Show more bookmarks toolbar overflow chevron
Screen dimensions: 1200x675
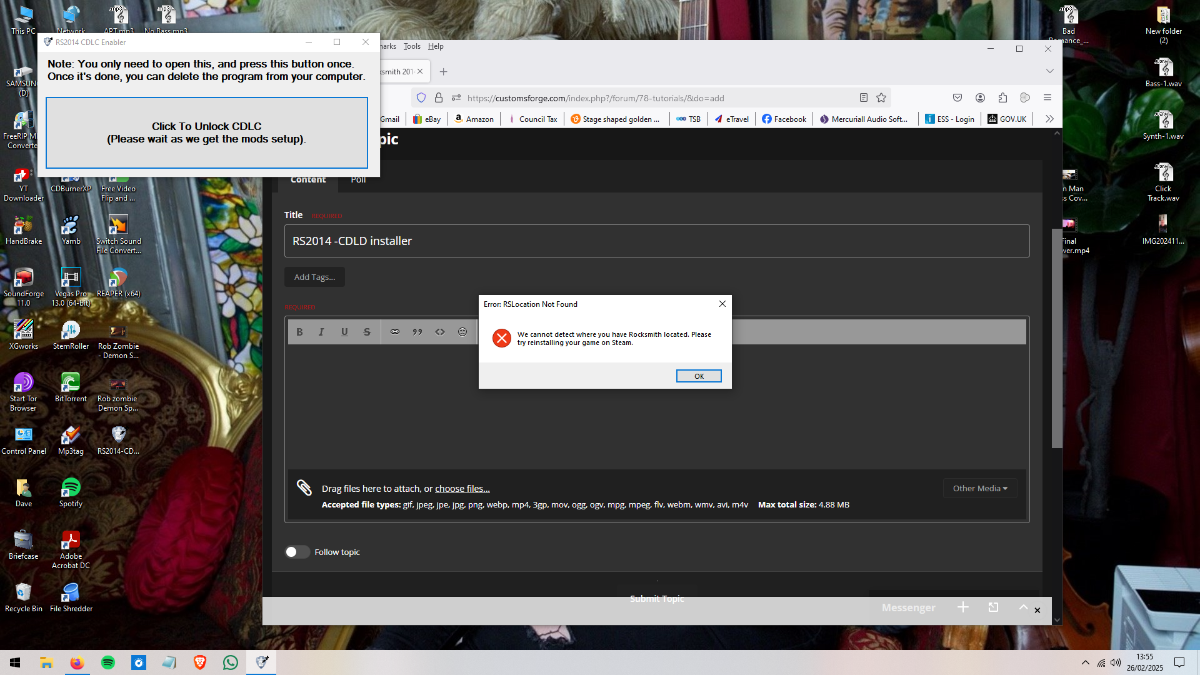pyautogui.click(x=1049, y=119)
